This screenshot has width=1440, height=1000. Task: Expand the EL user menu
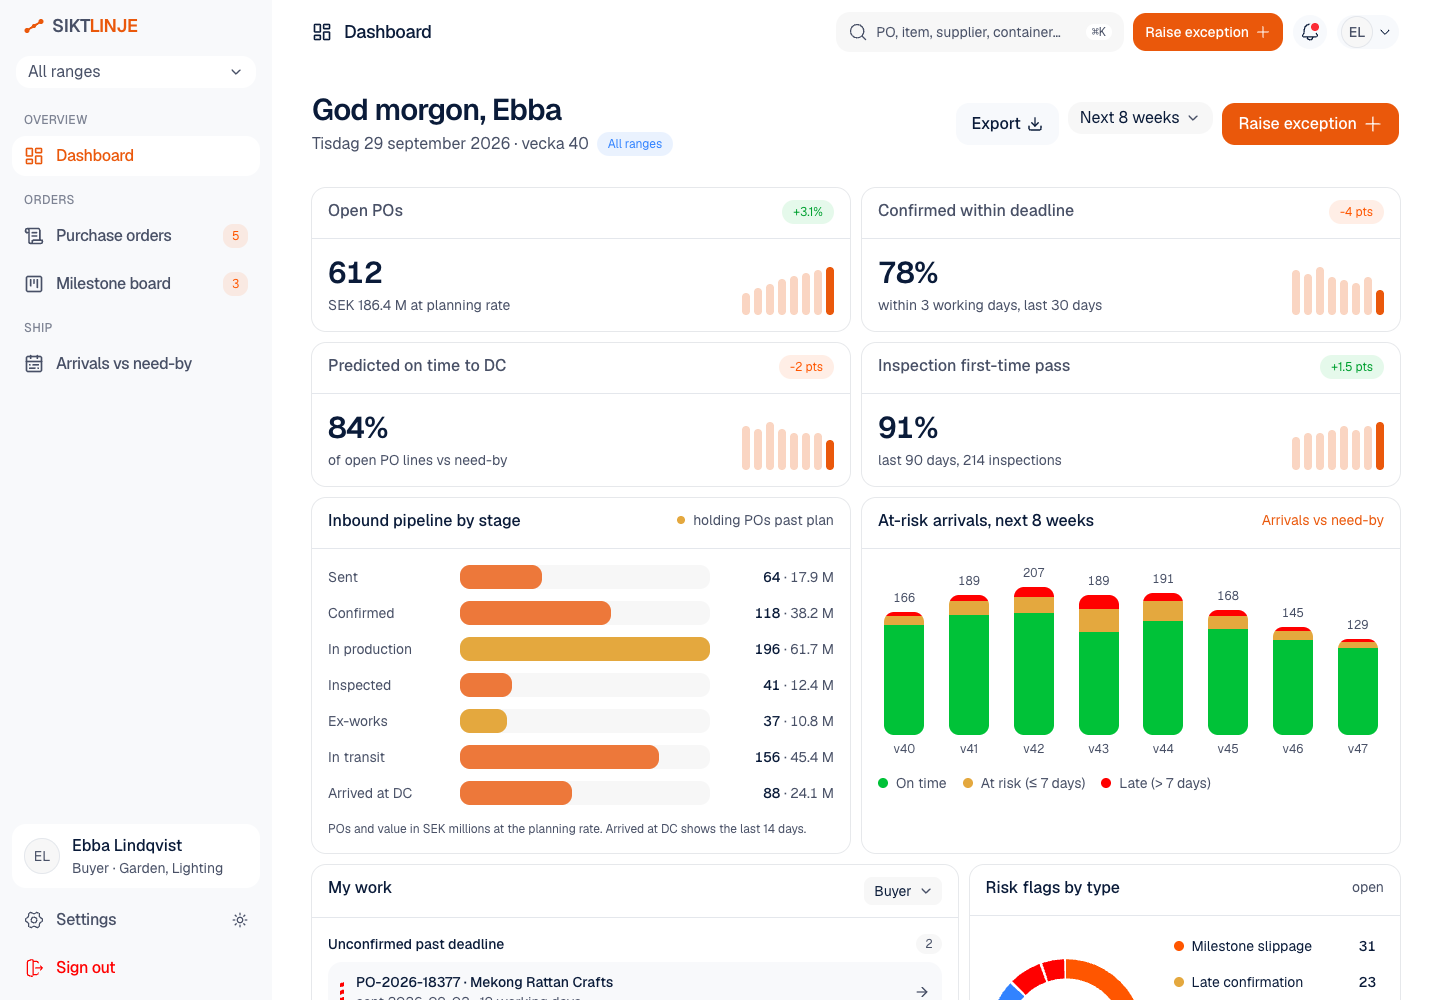pyautogui.click(x=1368, y=32)
